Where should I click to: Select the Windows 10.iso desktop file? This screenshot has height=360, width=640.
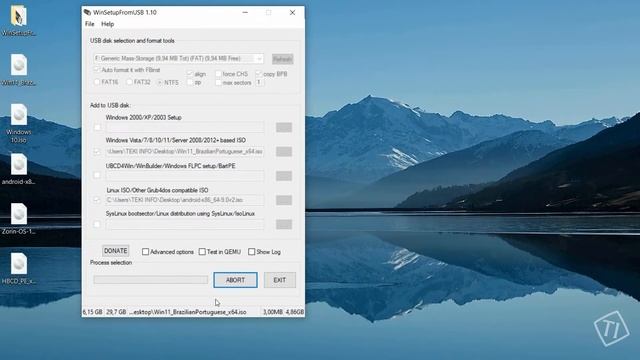(x=19, y=115)
